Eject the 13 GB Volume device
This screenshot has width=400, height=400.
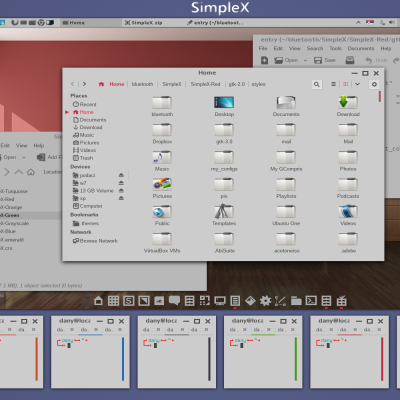pos(121,191)
